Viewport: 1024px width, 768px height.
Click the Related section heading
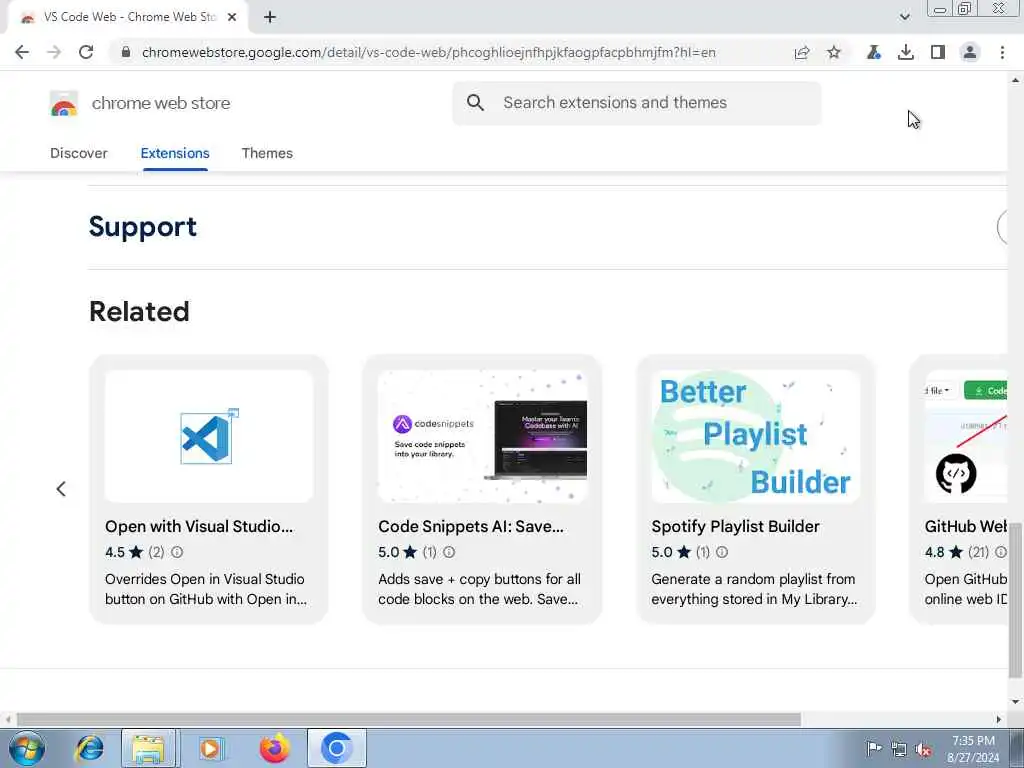click(x=139, y=312)
